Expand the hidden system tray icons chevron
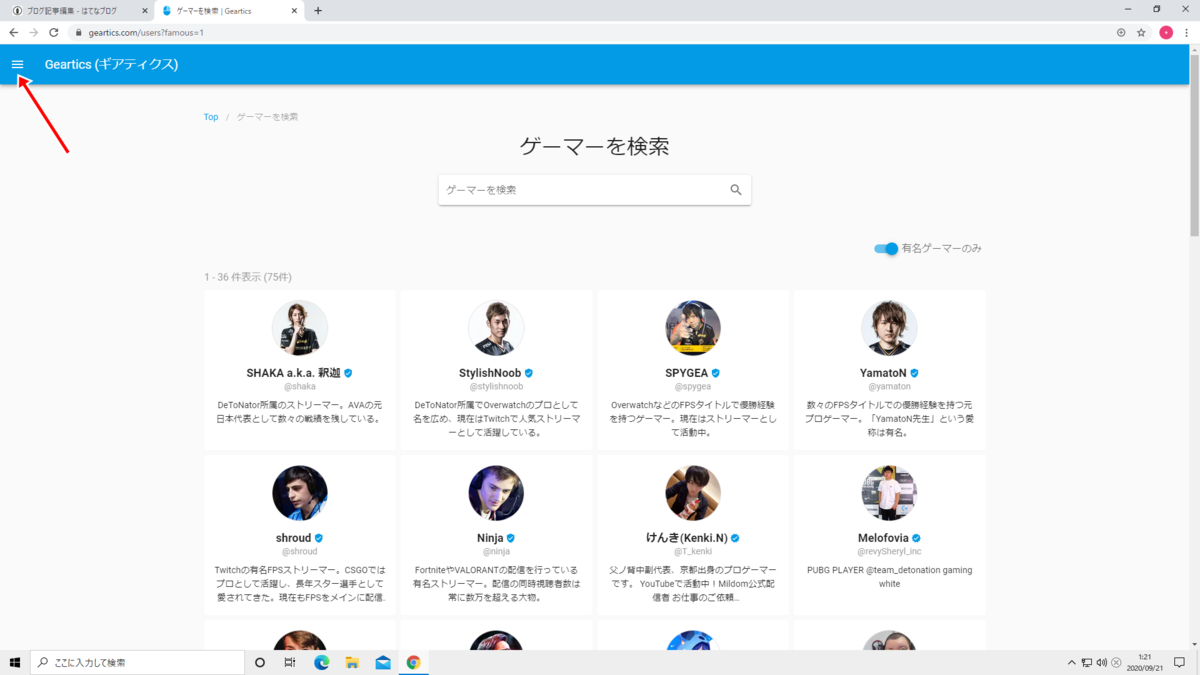The width and height of the screenshot is (1200, 675). (x=1072, y=662)
